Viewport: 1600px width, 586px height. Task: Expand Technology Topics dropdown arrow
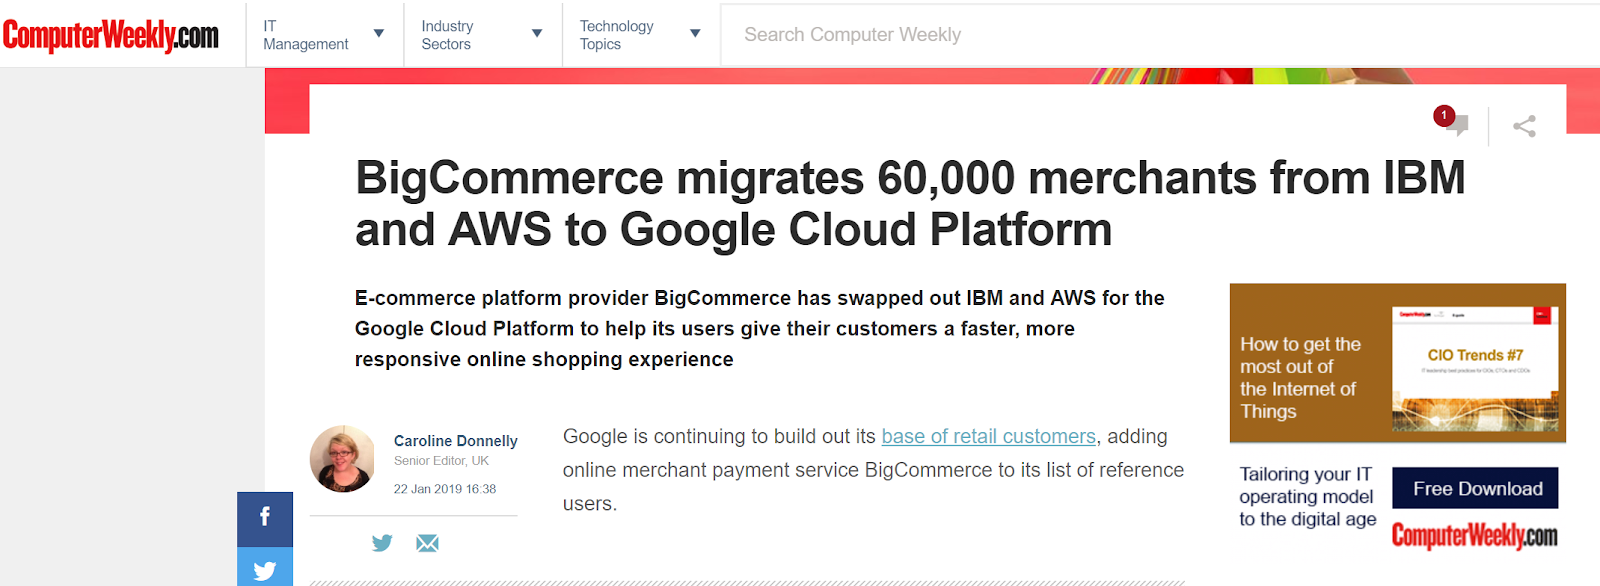click(x=695, y=34)
